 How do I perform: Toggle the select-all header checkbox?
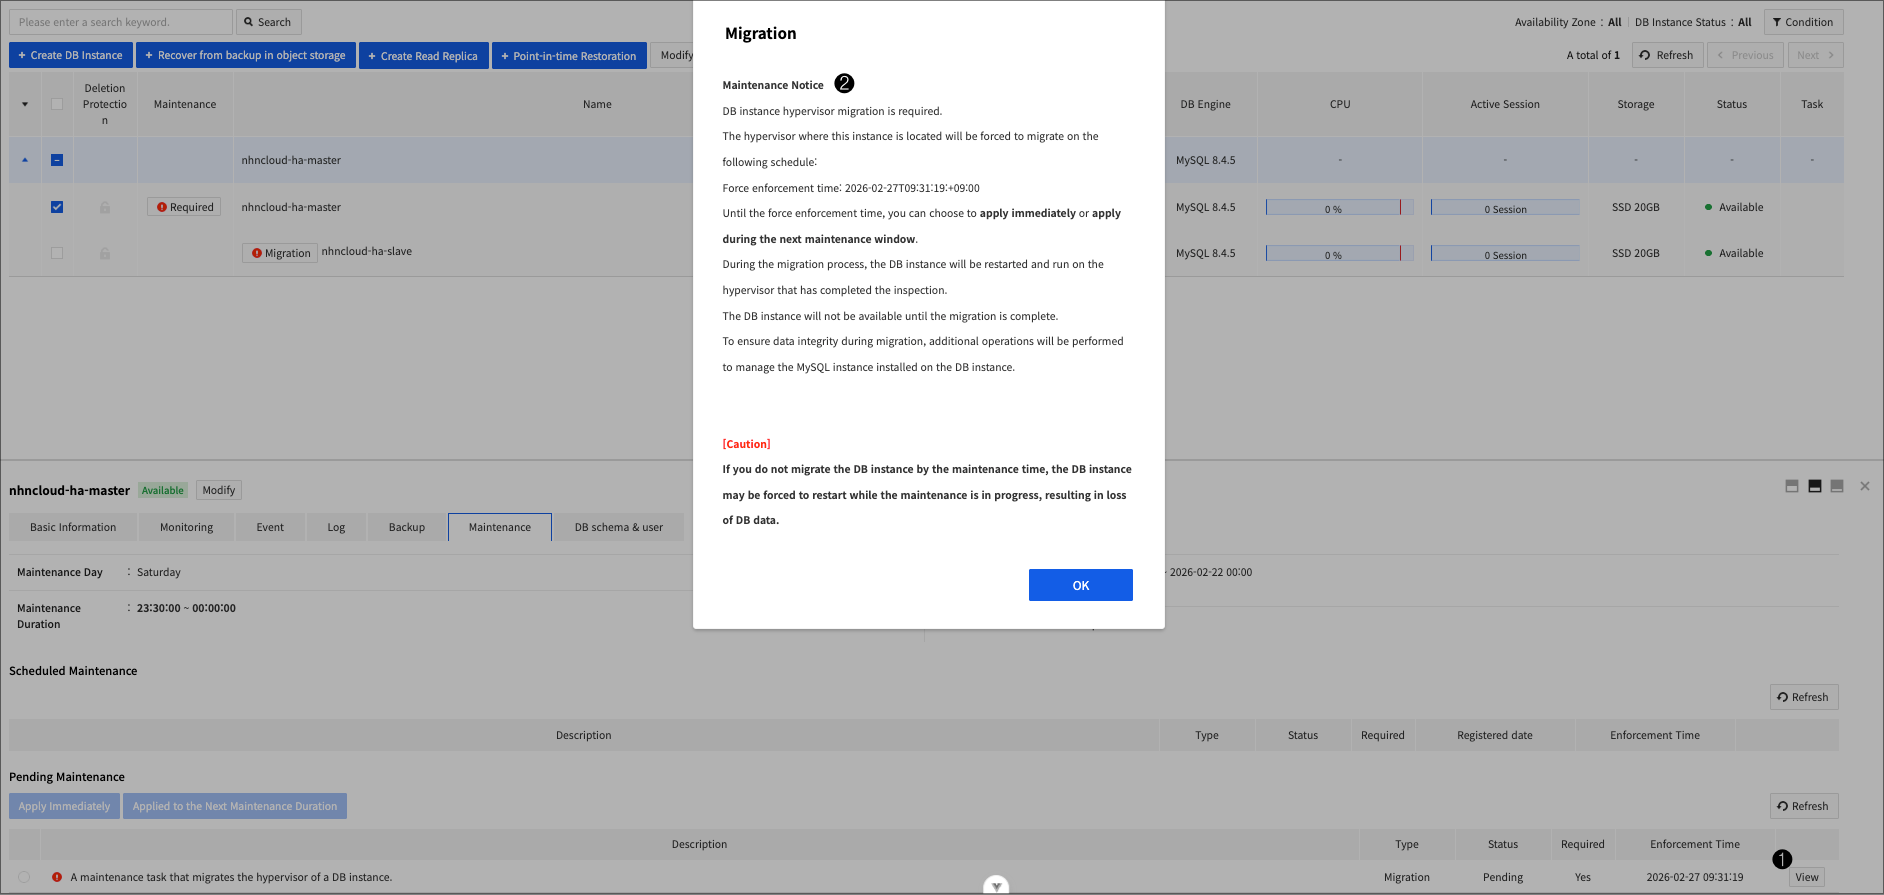pyautogui.click(x=57, y=104)
